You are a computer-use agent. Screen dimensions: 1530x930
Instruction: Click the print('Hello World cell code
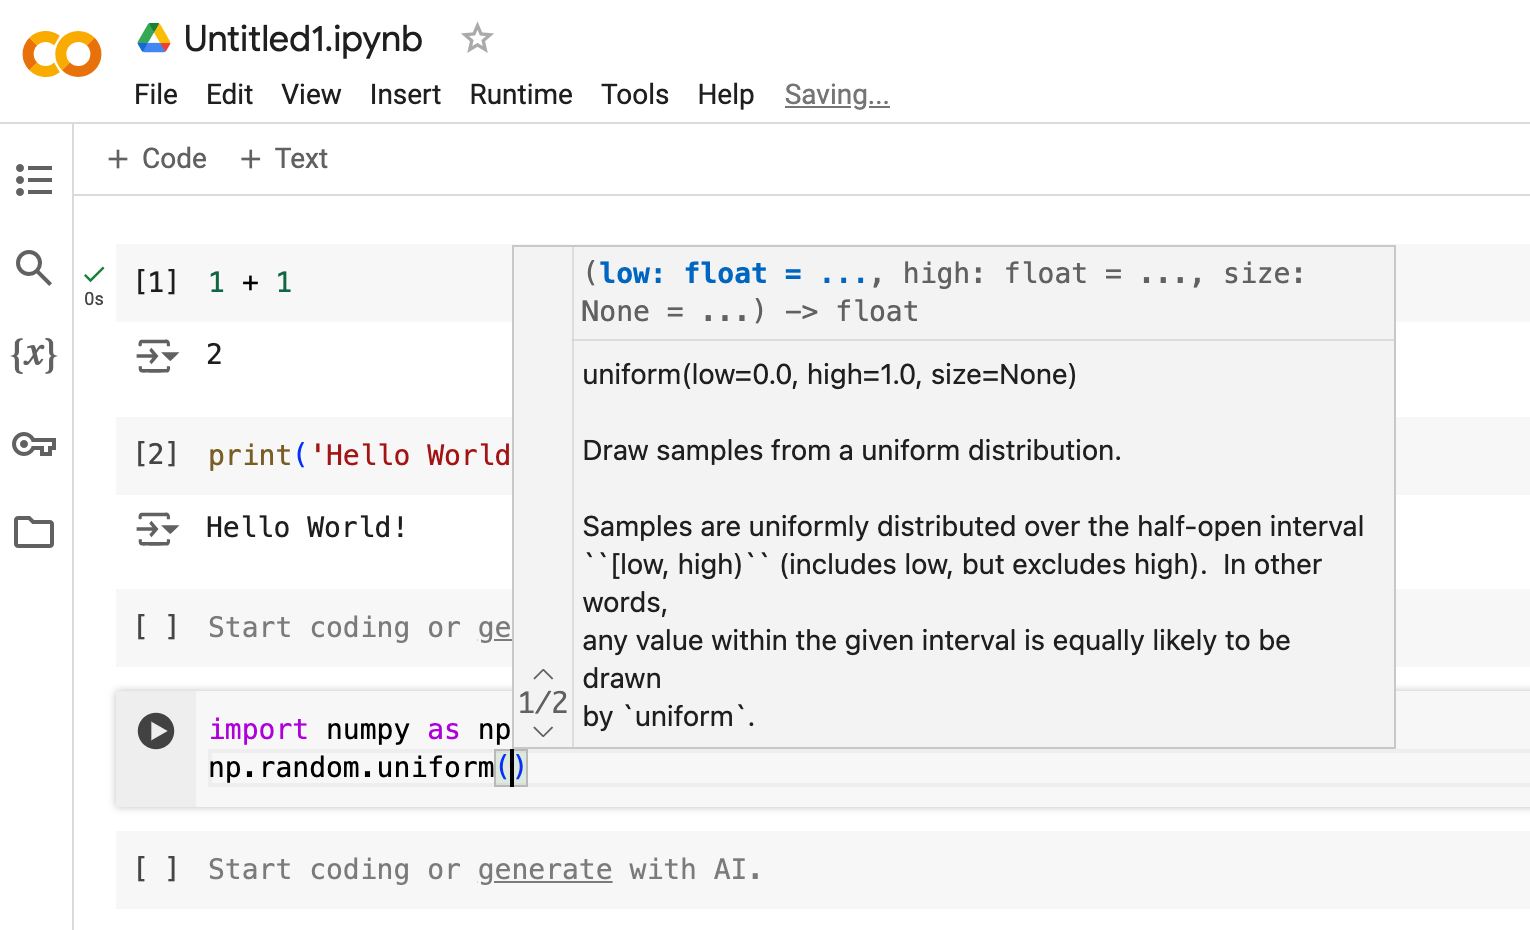pyautogui.click(x=359, y=455)
